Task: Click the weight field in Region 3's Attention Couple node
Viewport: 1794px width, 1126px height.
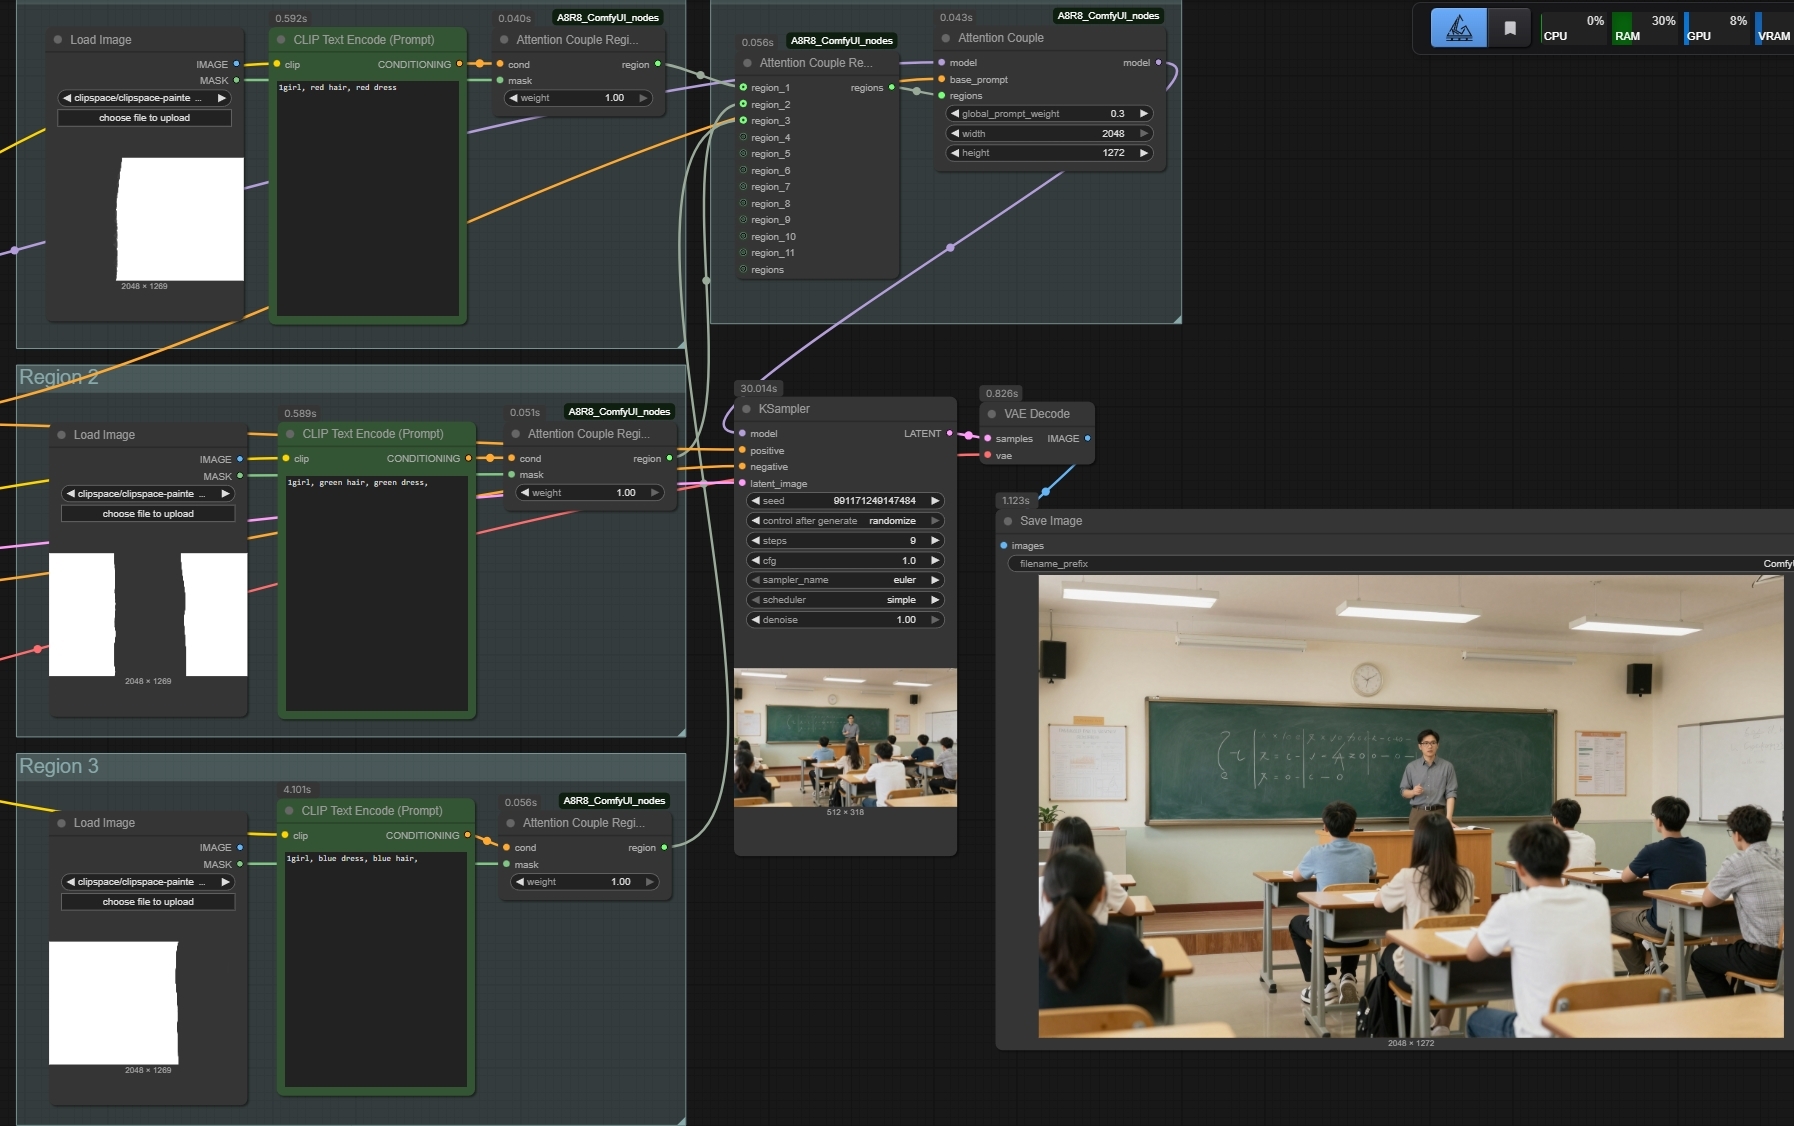Action: tap(585, 882)
